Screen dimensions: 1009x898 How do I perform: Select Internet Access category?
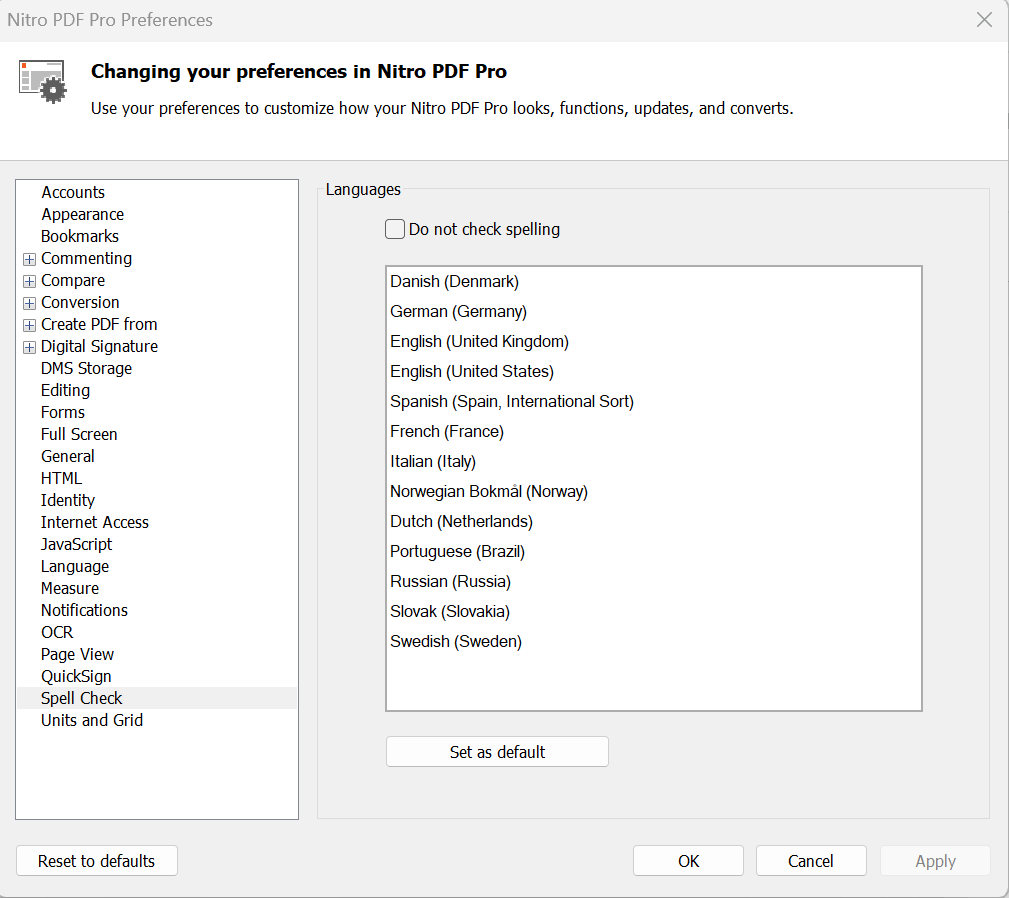pyautogui.click(x=95, y=522)
